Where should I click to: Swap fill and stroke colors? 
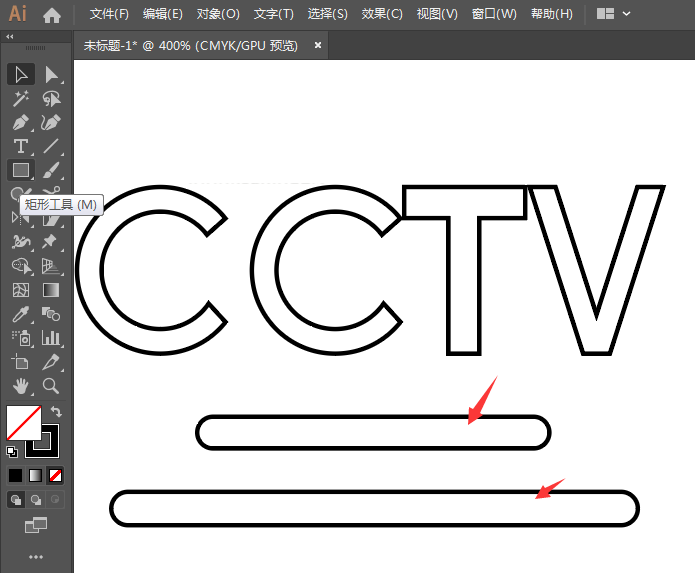[x=56, y=412]
